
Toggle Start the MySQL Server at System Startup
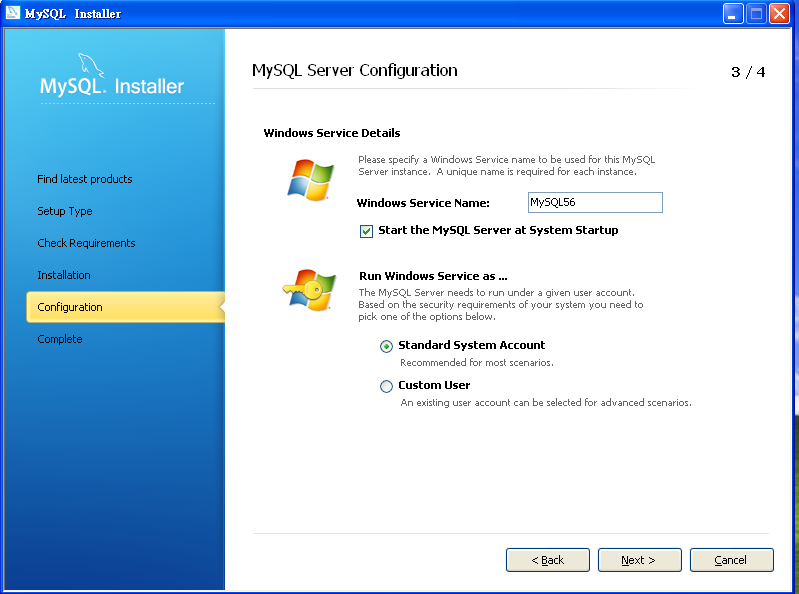[366, 231]
